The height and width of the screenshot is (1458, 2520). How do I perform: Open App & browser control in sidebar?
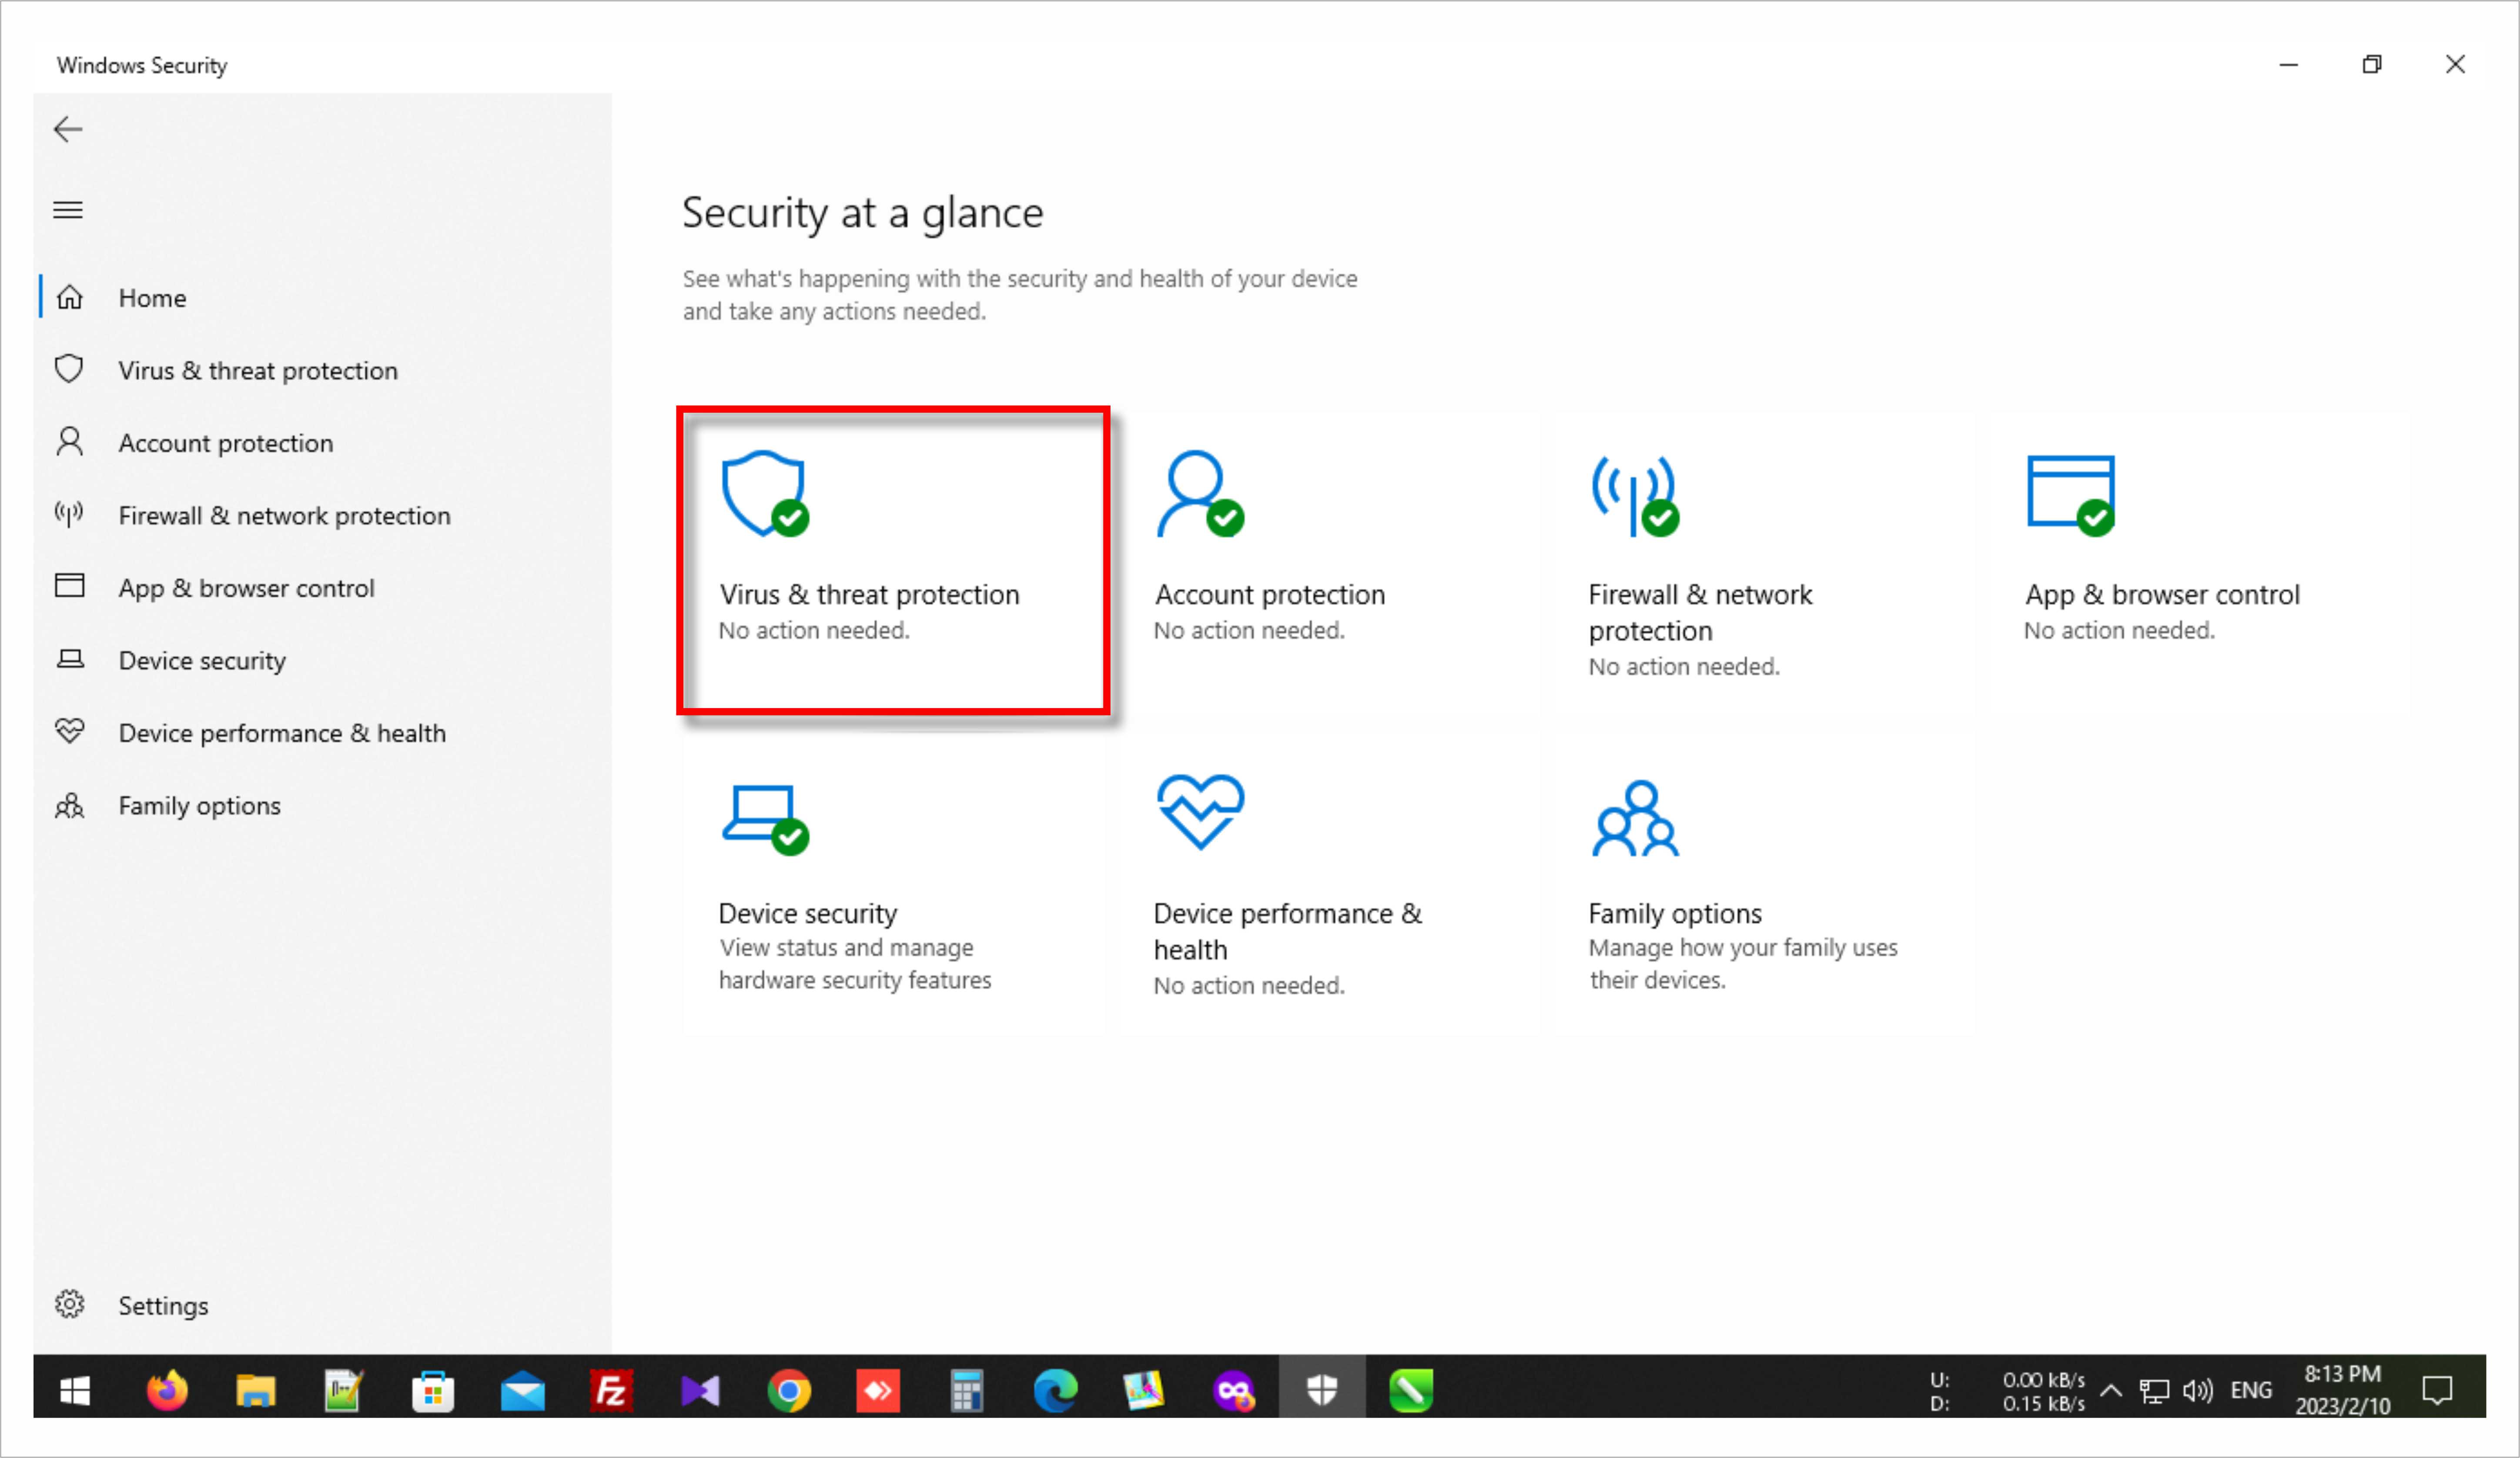322,588
